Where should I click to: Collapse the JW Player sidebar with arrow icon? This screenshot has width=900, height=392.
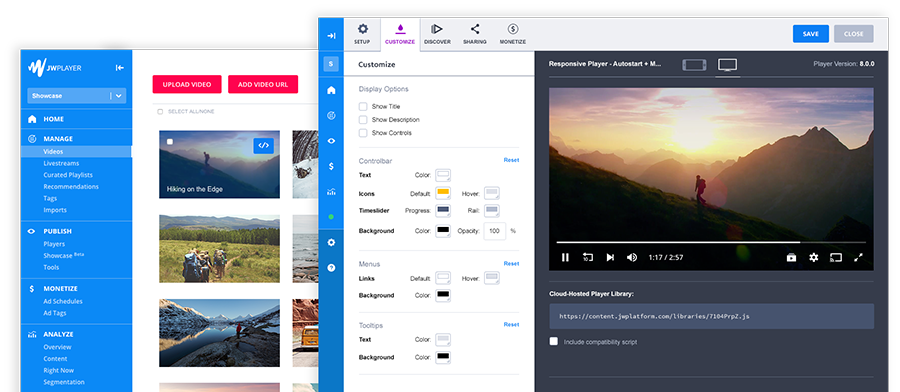point(119,68)
